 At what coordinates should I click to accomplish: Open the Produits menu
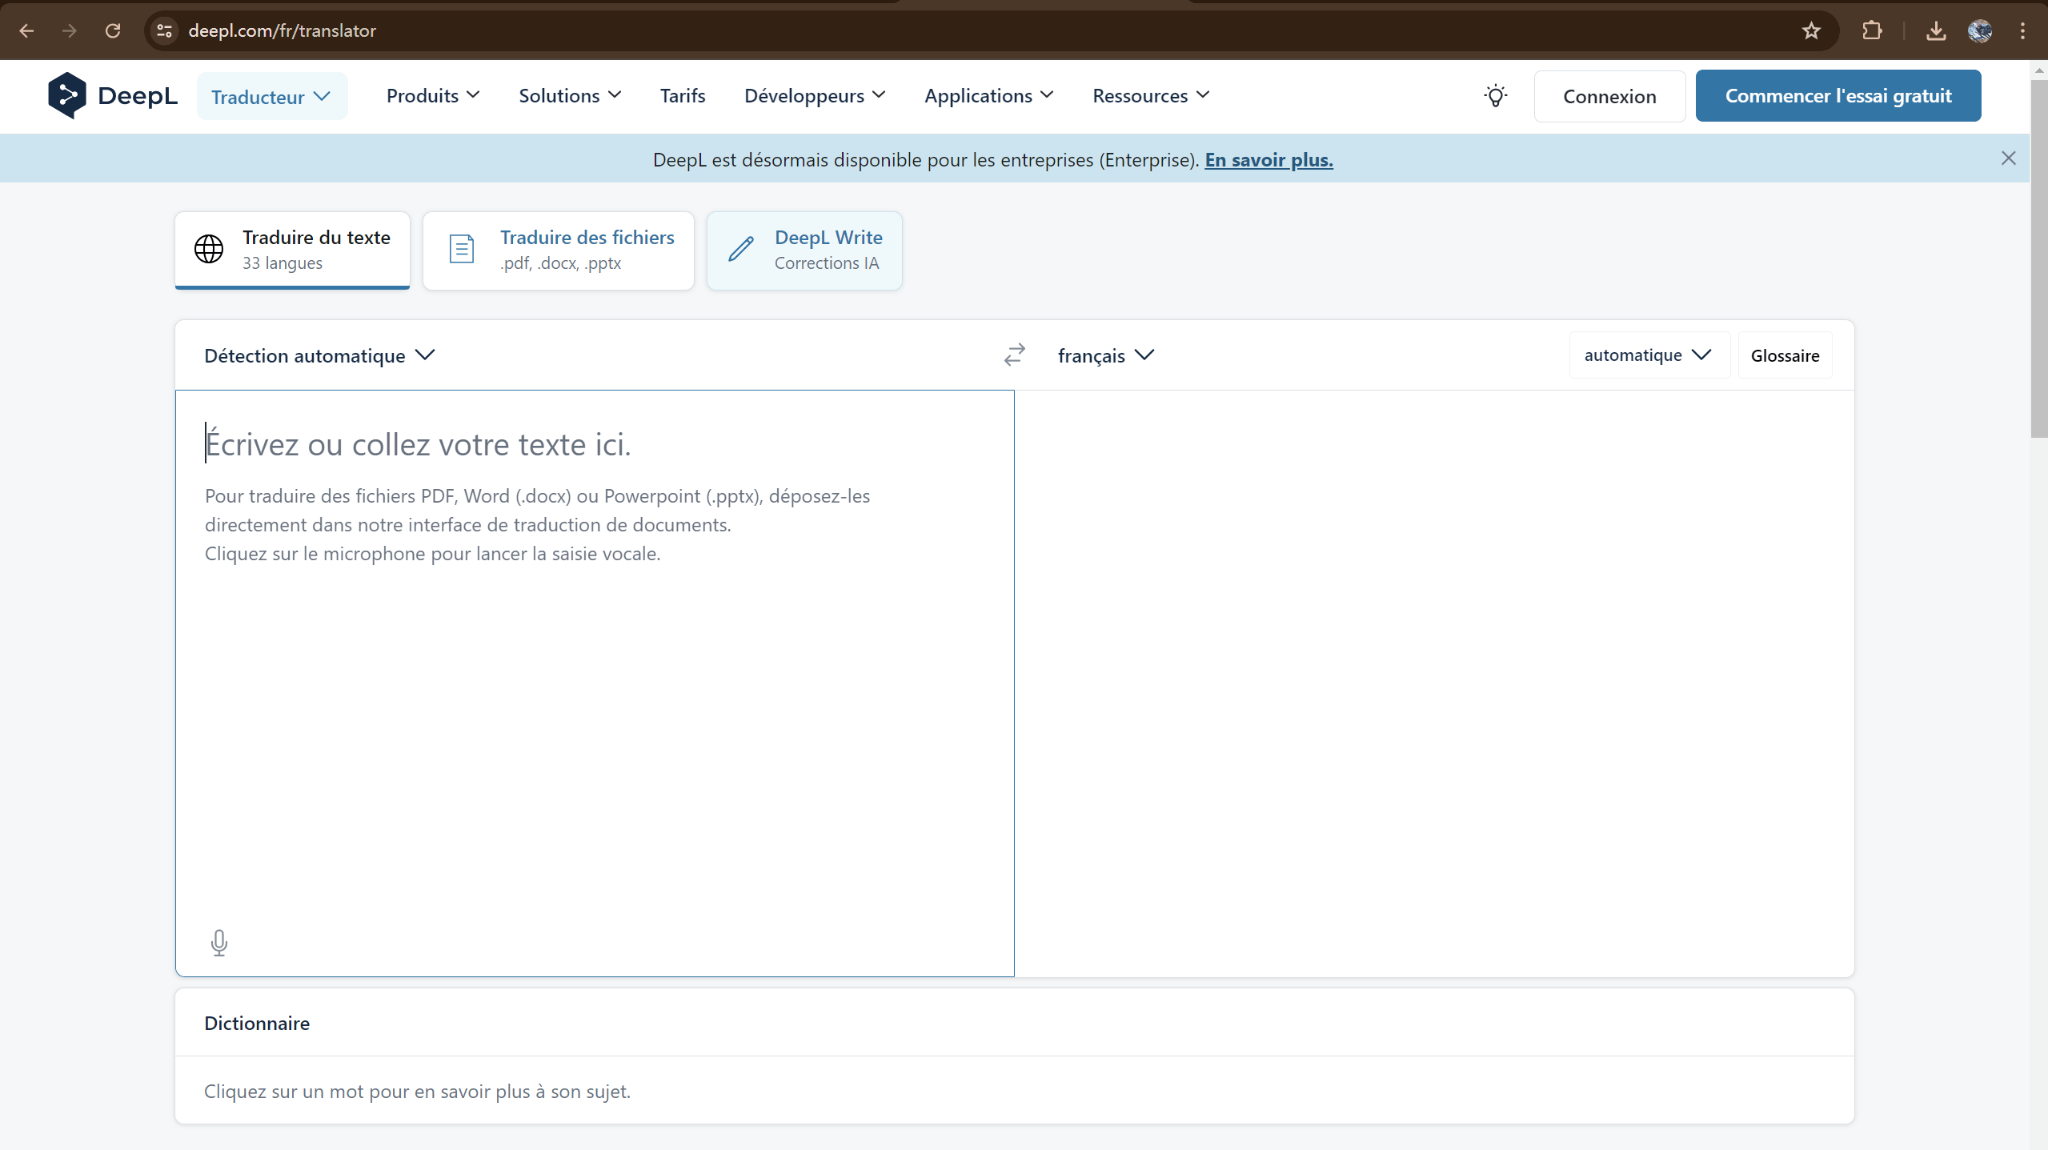pos(432,96)
